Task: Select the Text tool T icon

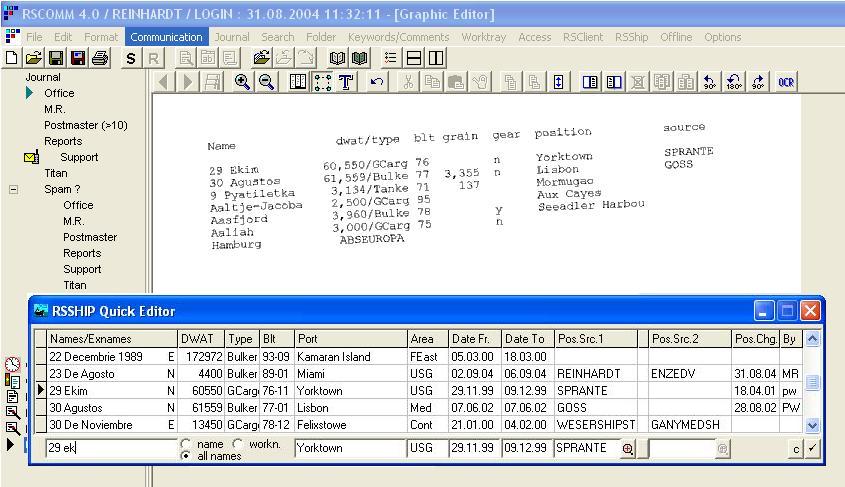Action: [x=346, y=82]
